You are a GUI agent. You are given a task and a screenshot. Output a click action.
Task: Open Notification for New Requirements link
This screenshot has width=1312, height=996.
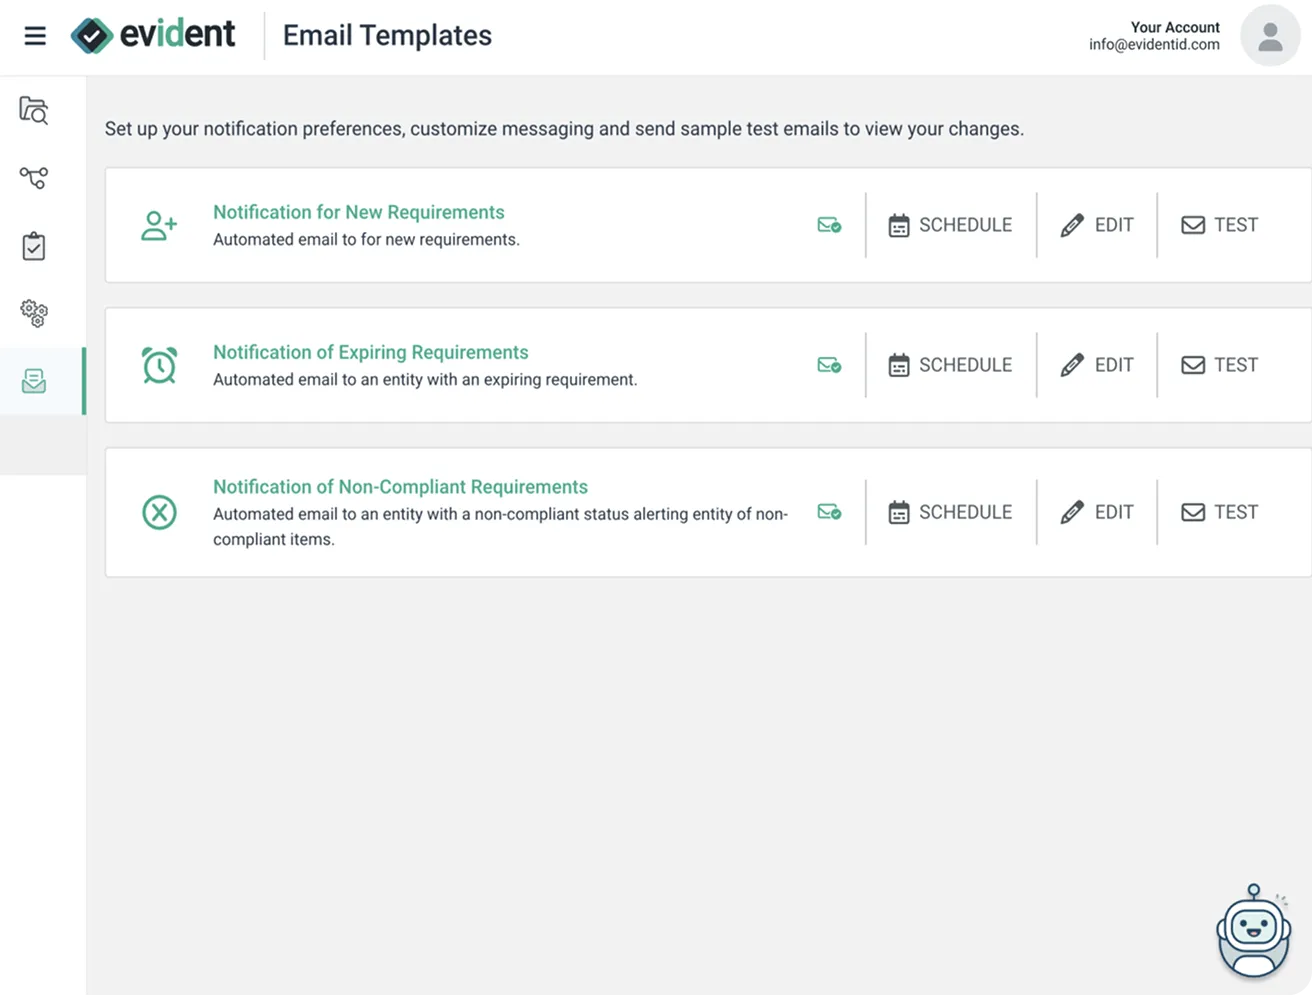(x=358, y=212)
